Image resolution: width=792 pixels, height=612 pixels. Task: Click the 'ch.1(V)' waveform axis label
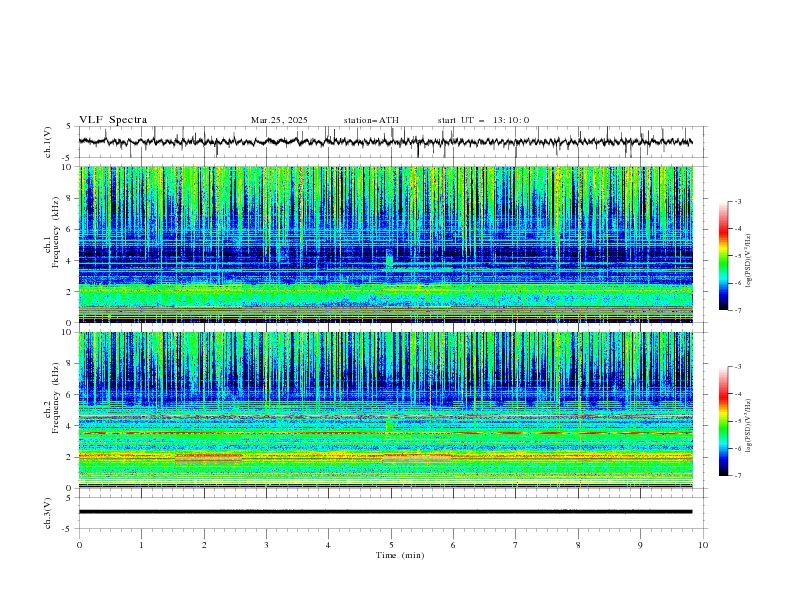[48, 142]
